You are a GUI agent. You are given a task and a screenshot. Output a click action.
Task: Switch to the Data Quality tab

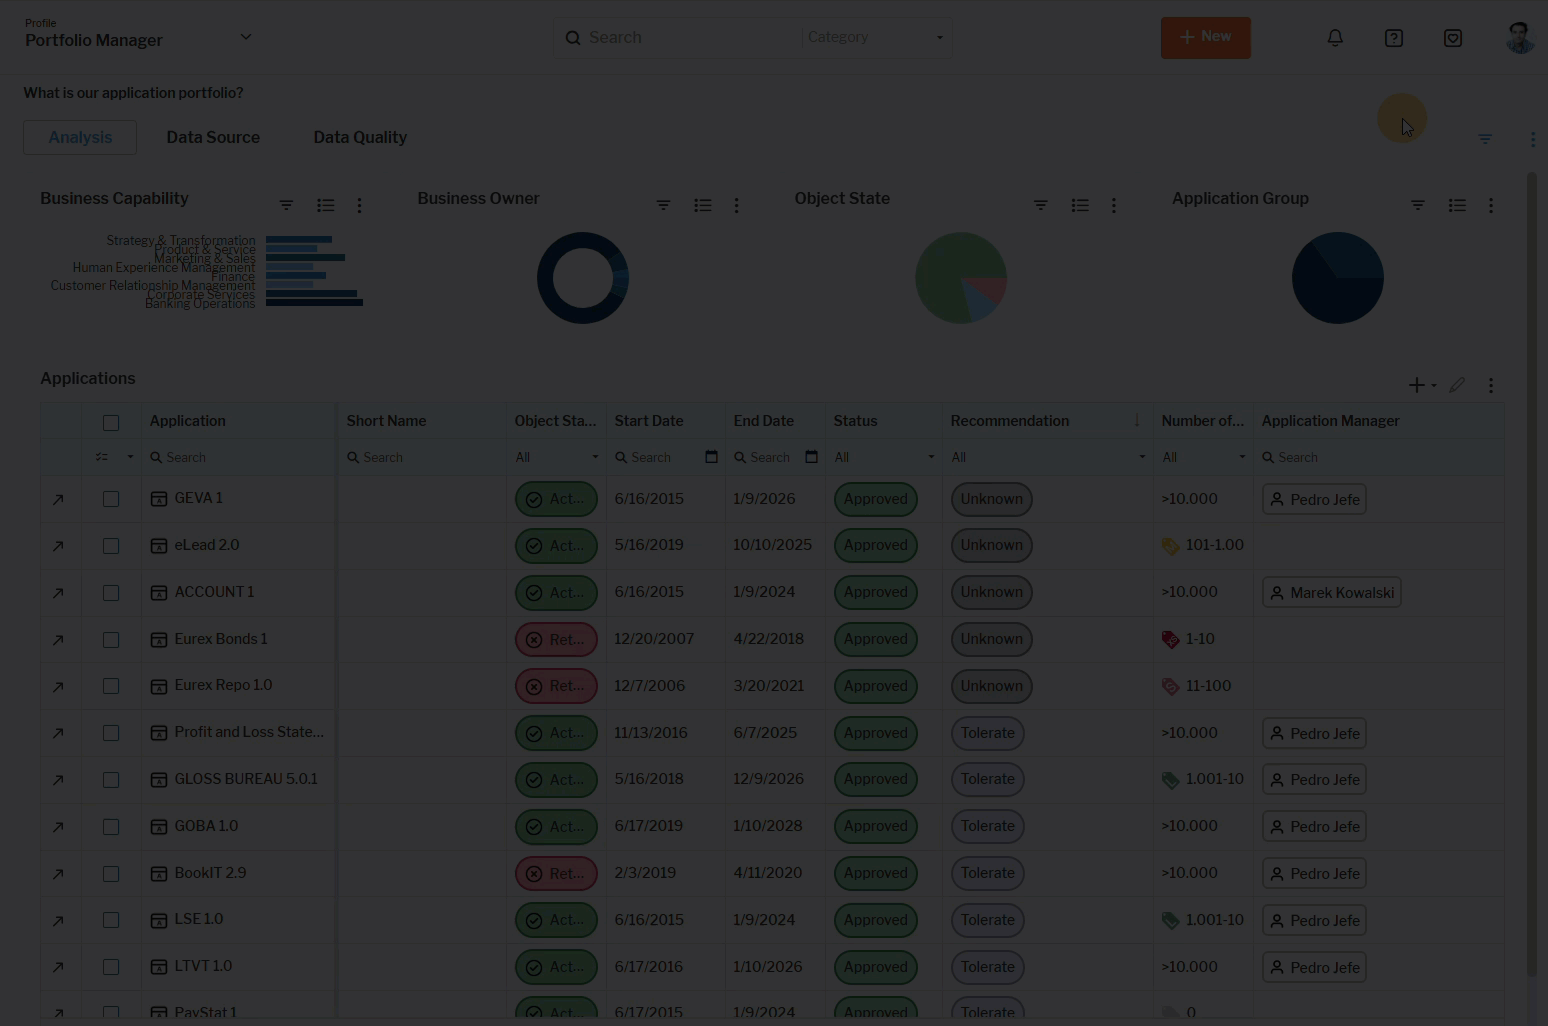(x=360, y=138)
